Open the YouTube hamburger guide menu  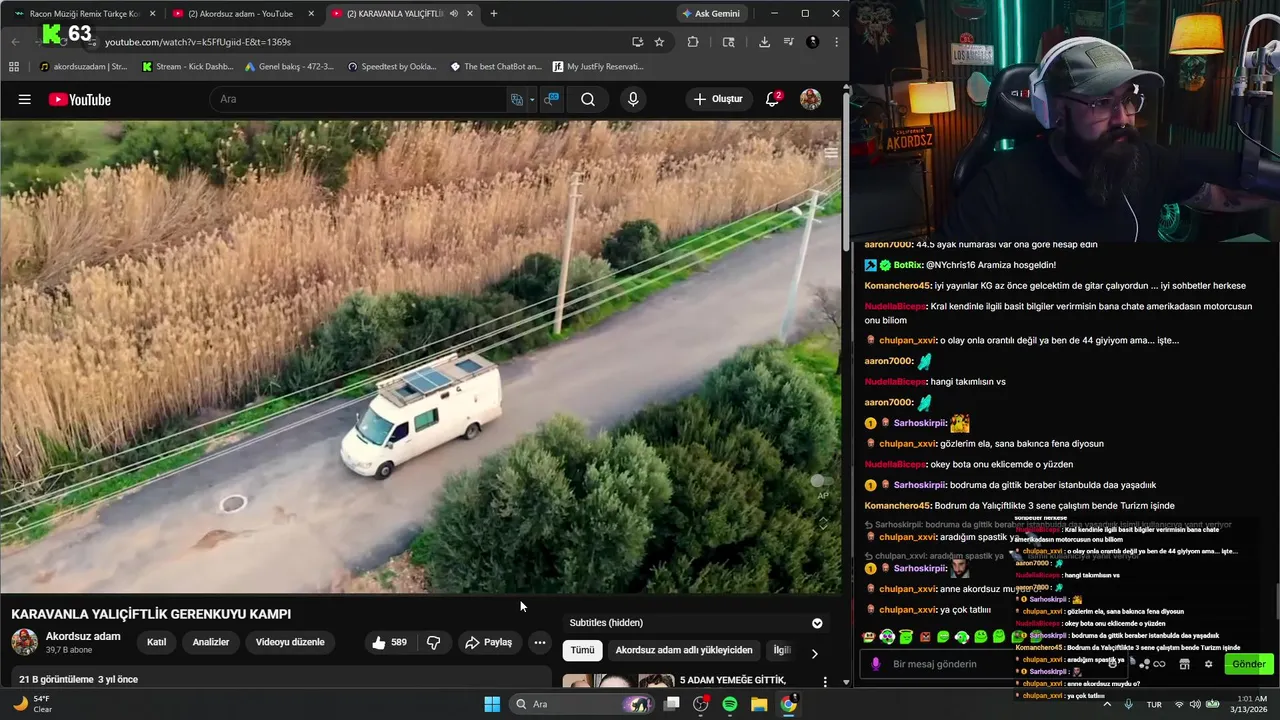pyautogui.click(x=25, y=99)
